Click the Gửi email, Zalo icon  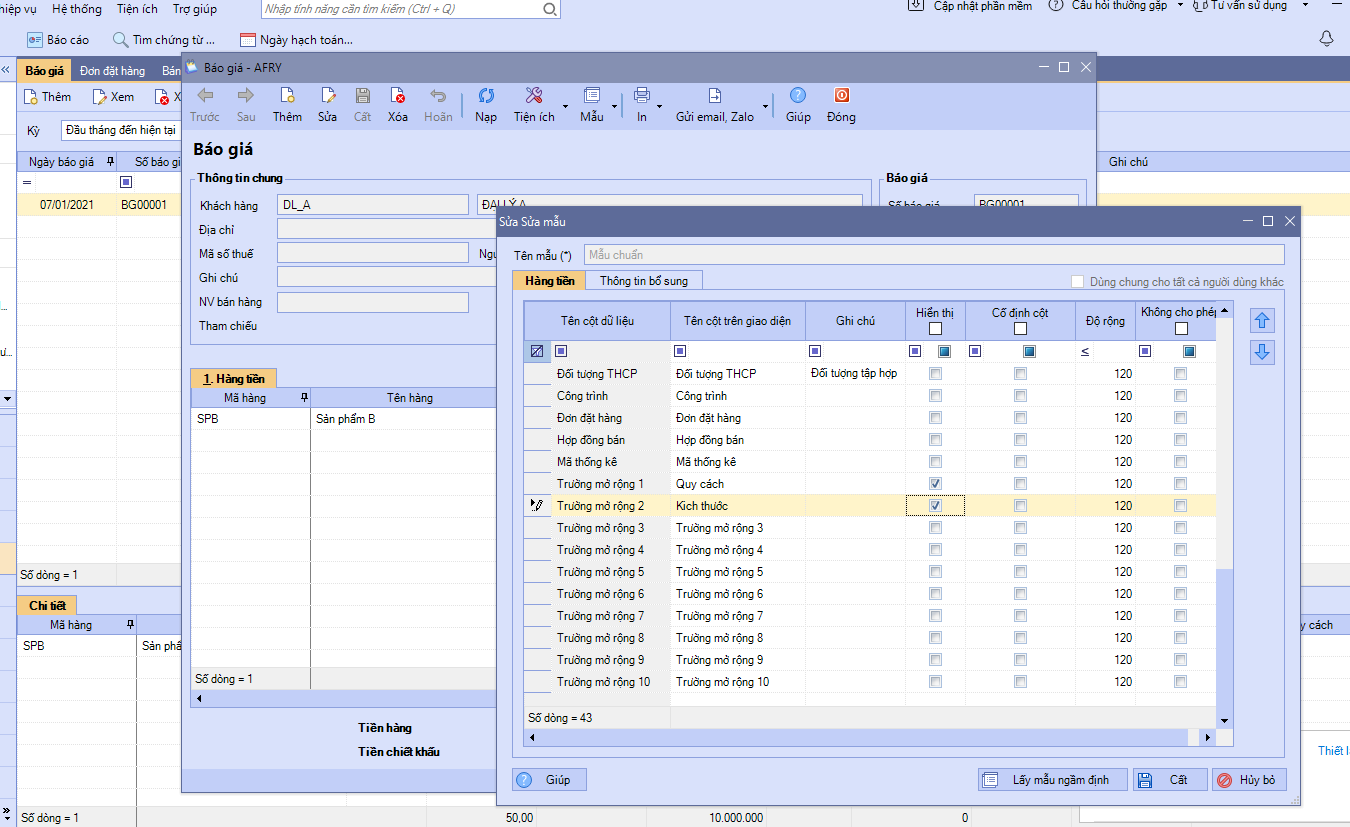[715, 97]
